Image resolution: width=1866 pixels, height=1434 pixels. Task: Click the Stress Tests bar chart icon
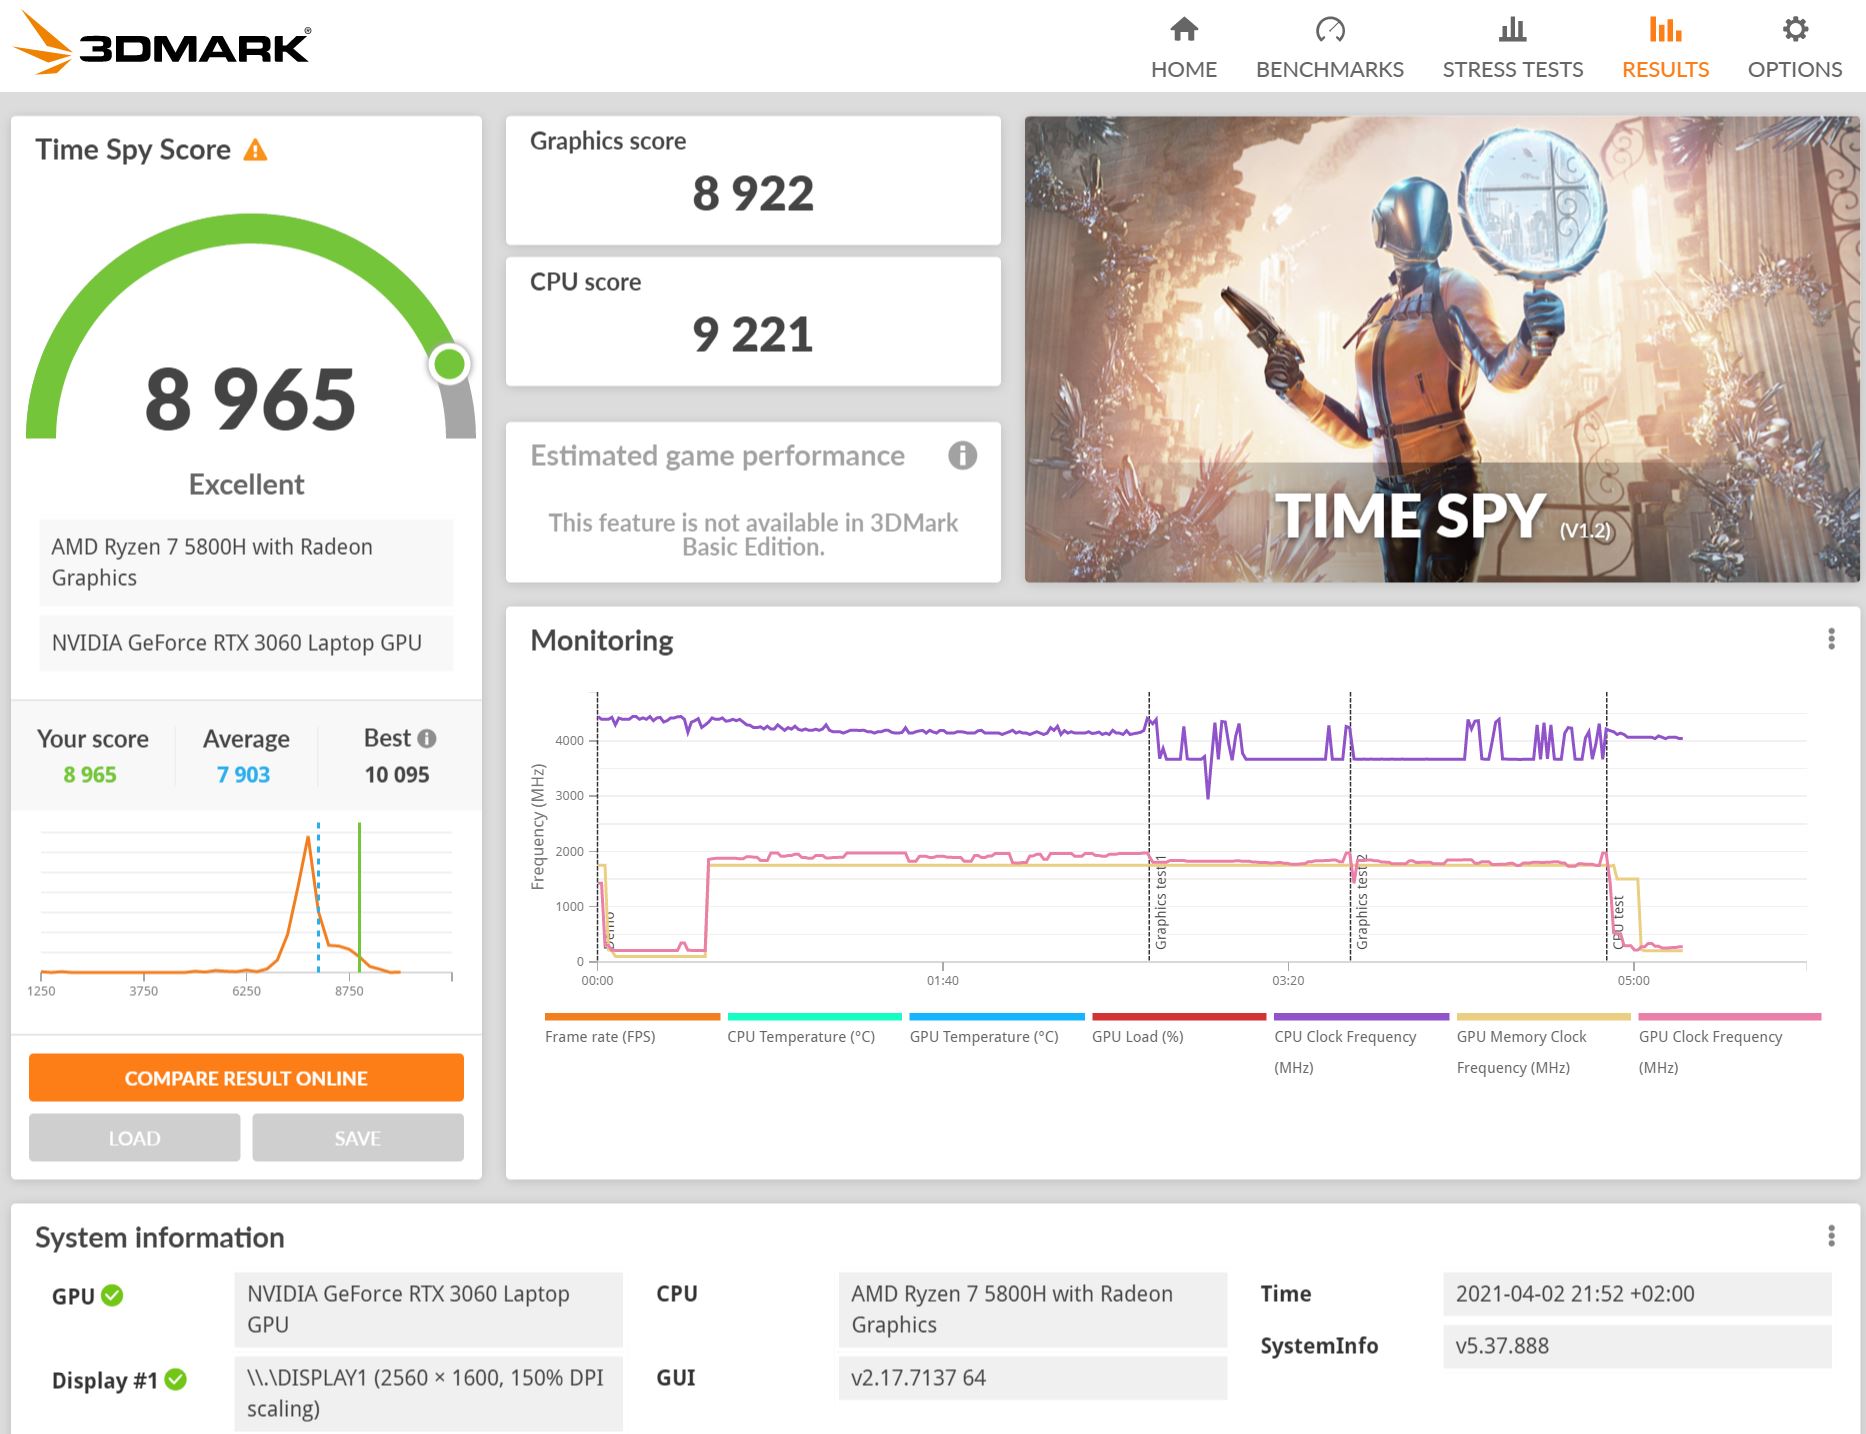coord(1512,30)
